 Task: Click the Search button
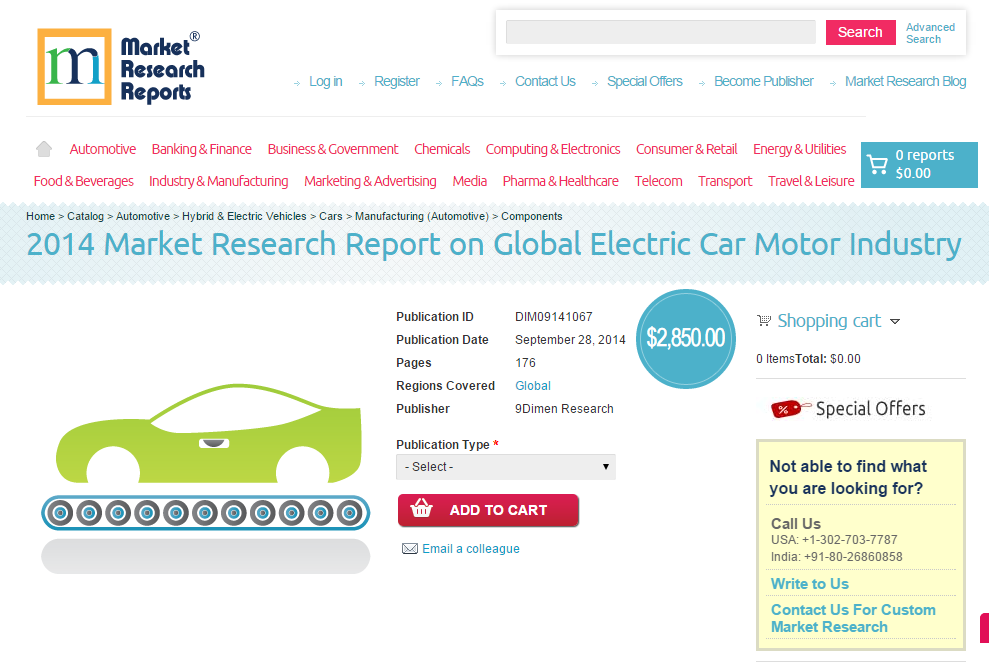(860, 32)
